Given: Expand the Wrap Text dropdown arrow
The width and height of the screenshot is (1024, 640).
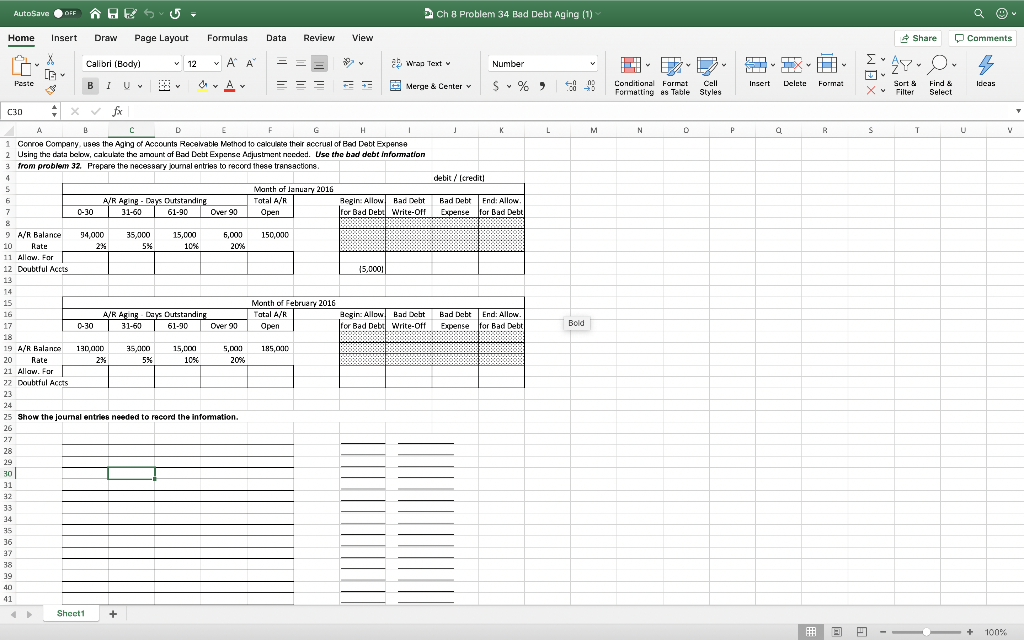Looking at the screenshot, I should (x=447, y=63).
